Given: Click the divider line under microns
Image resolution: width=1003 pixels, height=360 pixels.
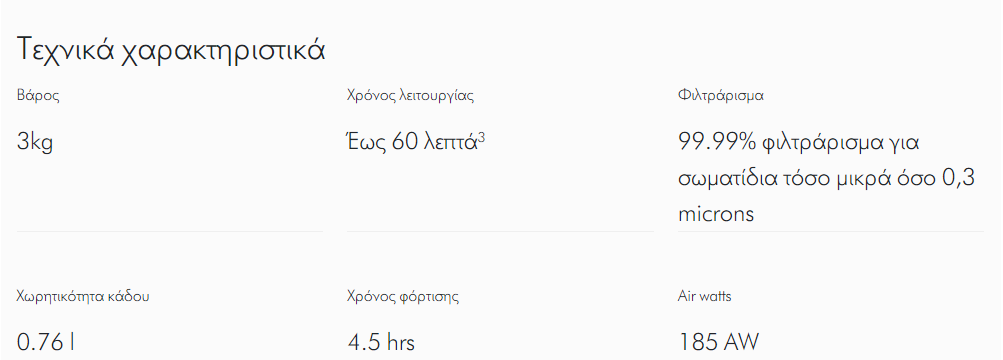Looking at the screenshot, I should point(831,231).
